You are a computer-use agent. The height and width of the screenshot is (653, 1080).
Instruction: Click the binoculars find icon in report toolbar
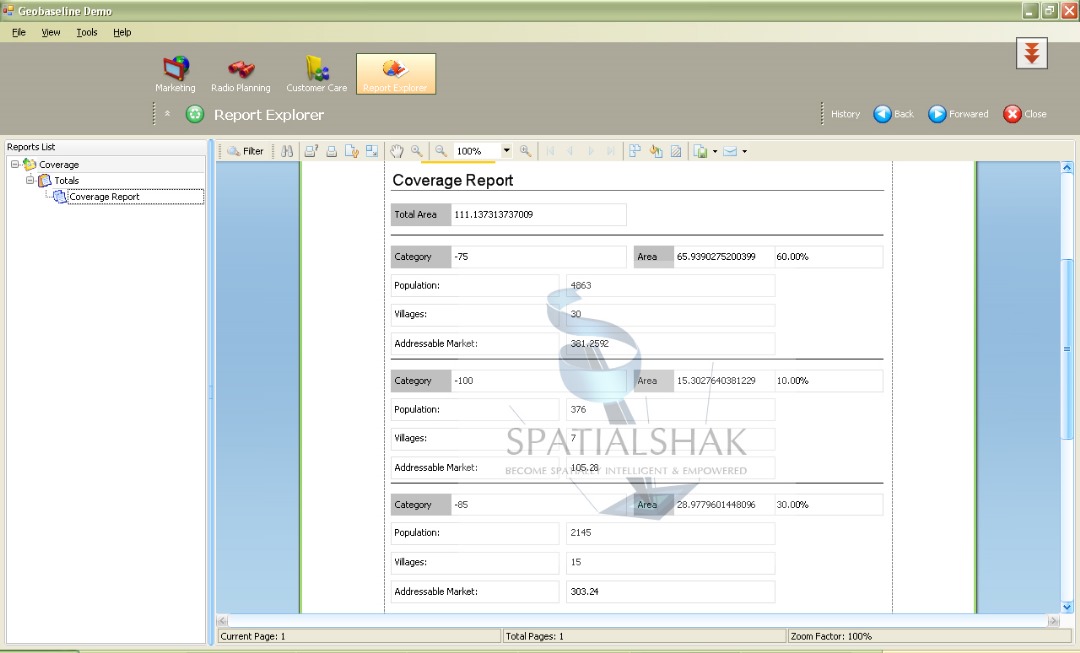point(287,151)
